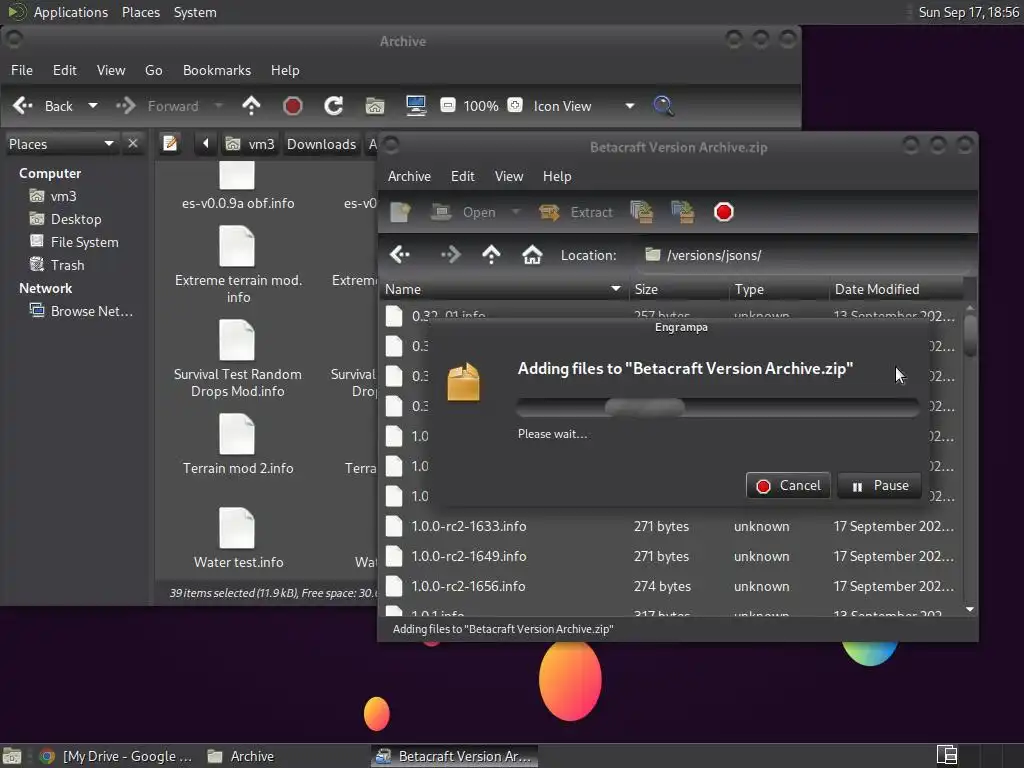Select Extreme terrain mod.info file
1024x768 pixels.
[x=238, y=265]
